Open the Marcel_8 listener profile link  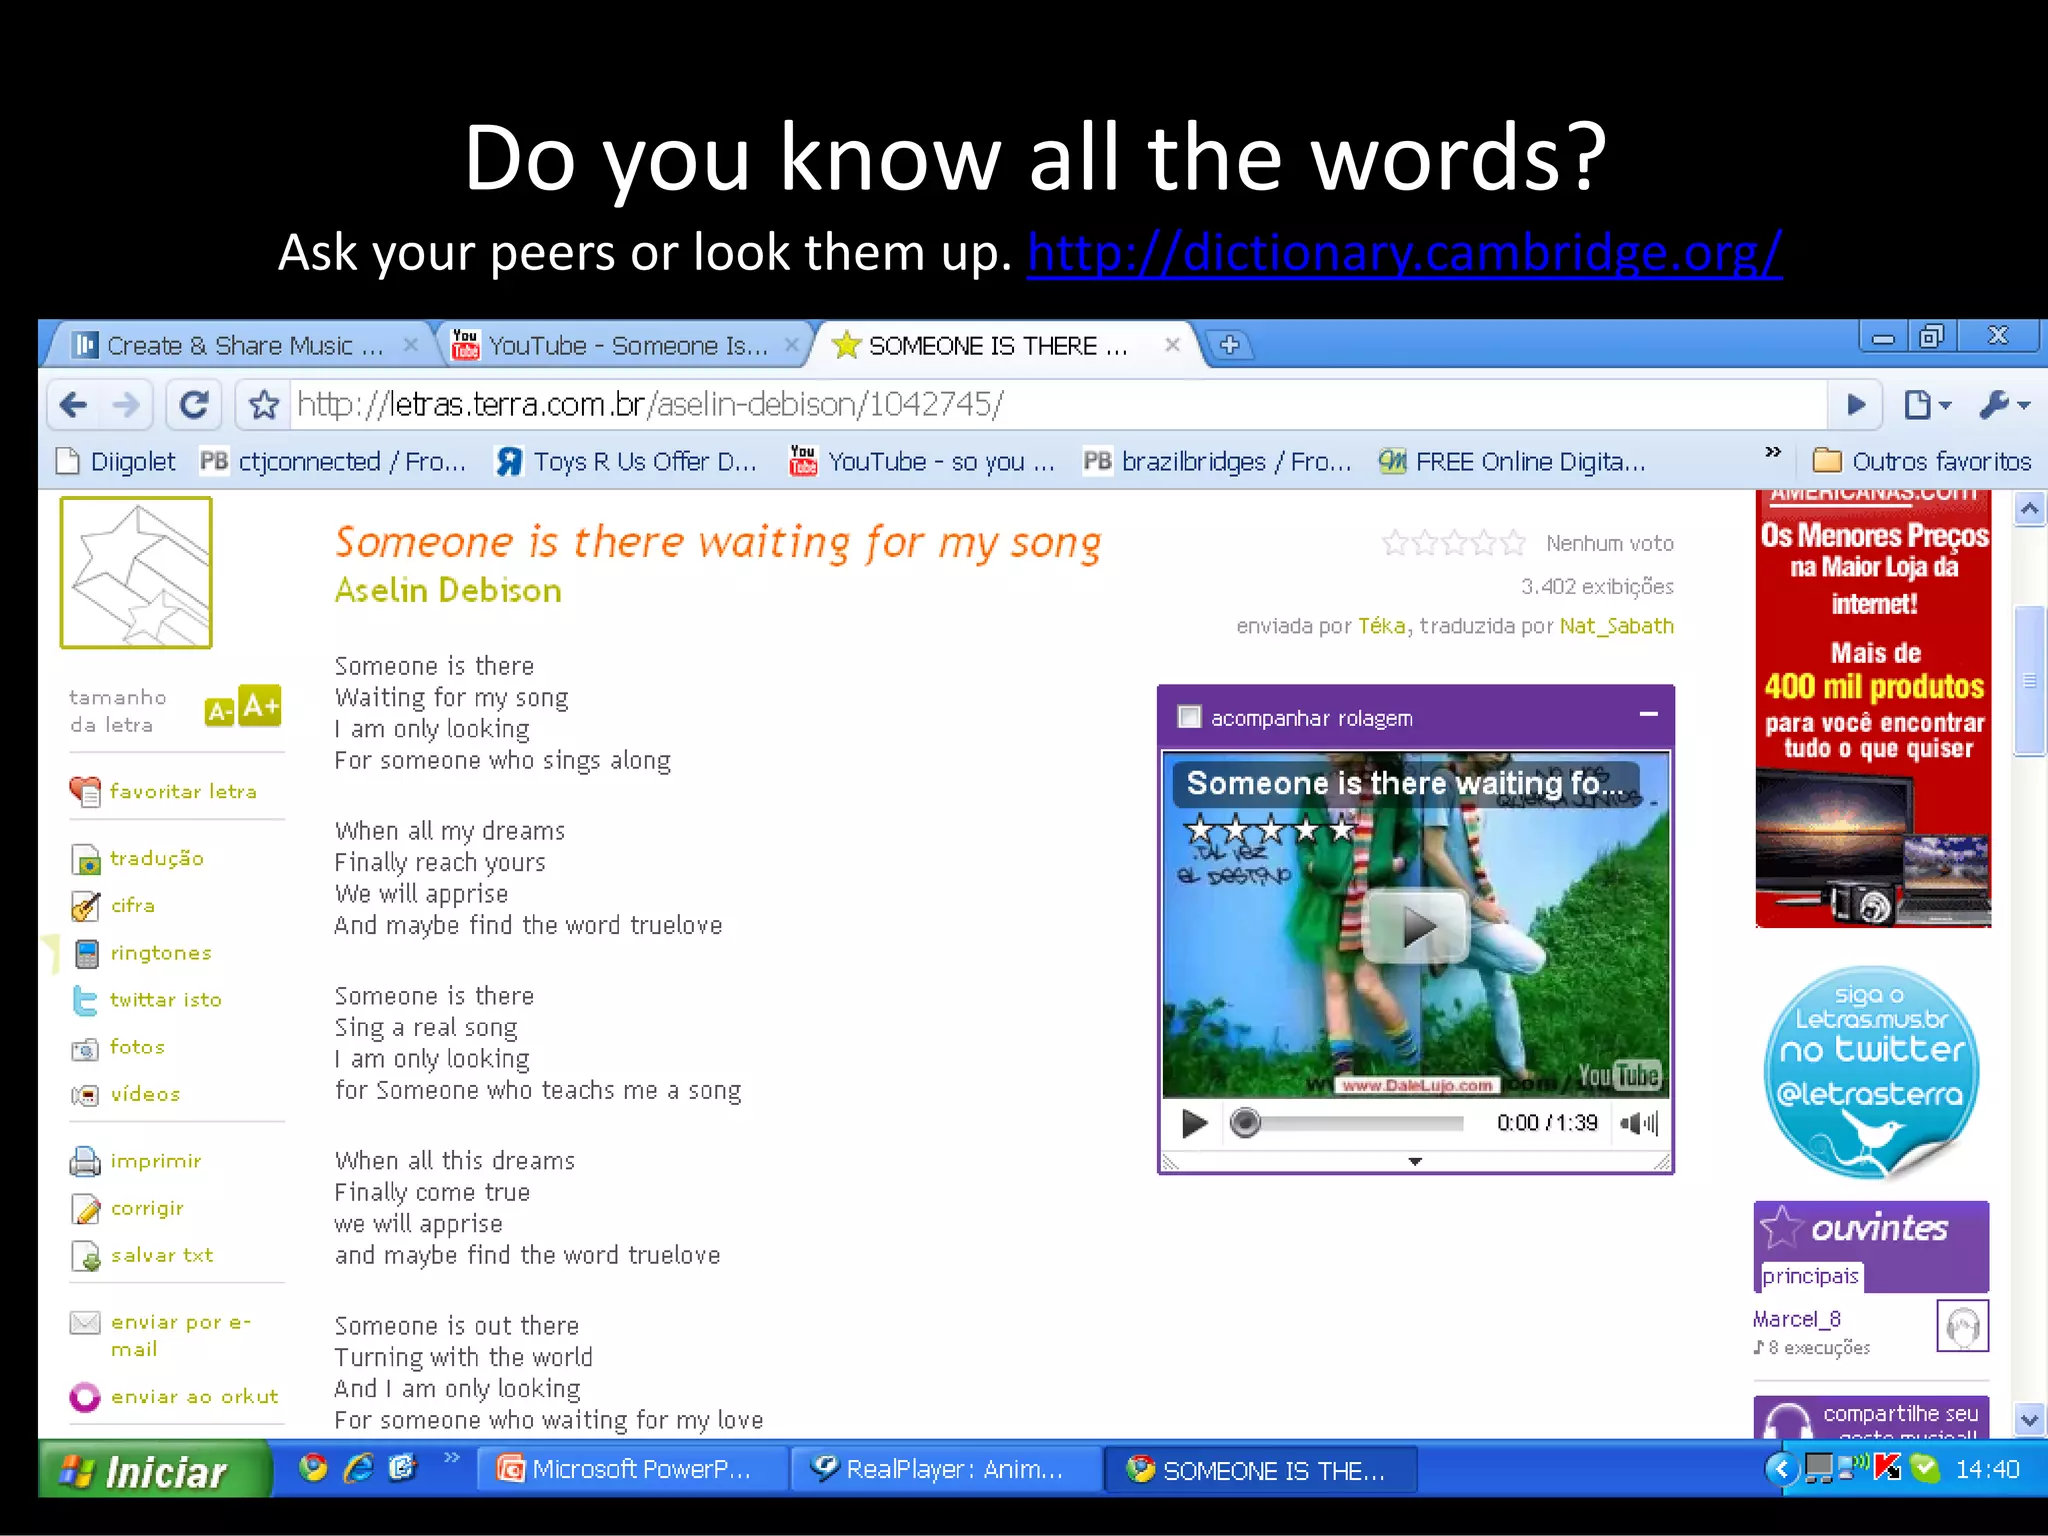pyautogui.click(x=1796, y=1319)
